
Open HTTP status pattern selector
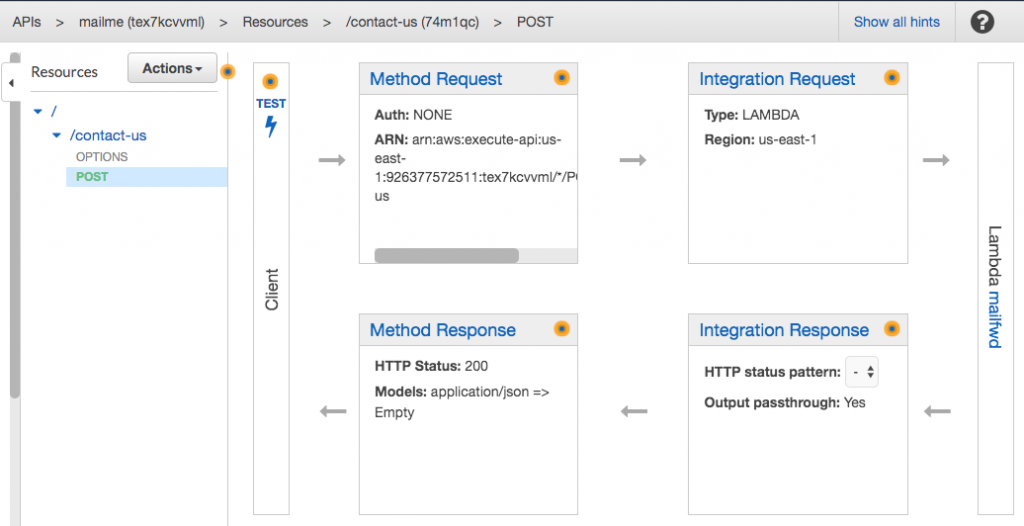[x=862, y=373]
